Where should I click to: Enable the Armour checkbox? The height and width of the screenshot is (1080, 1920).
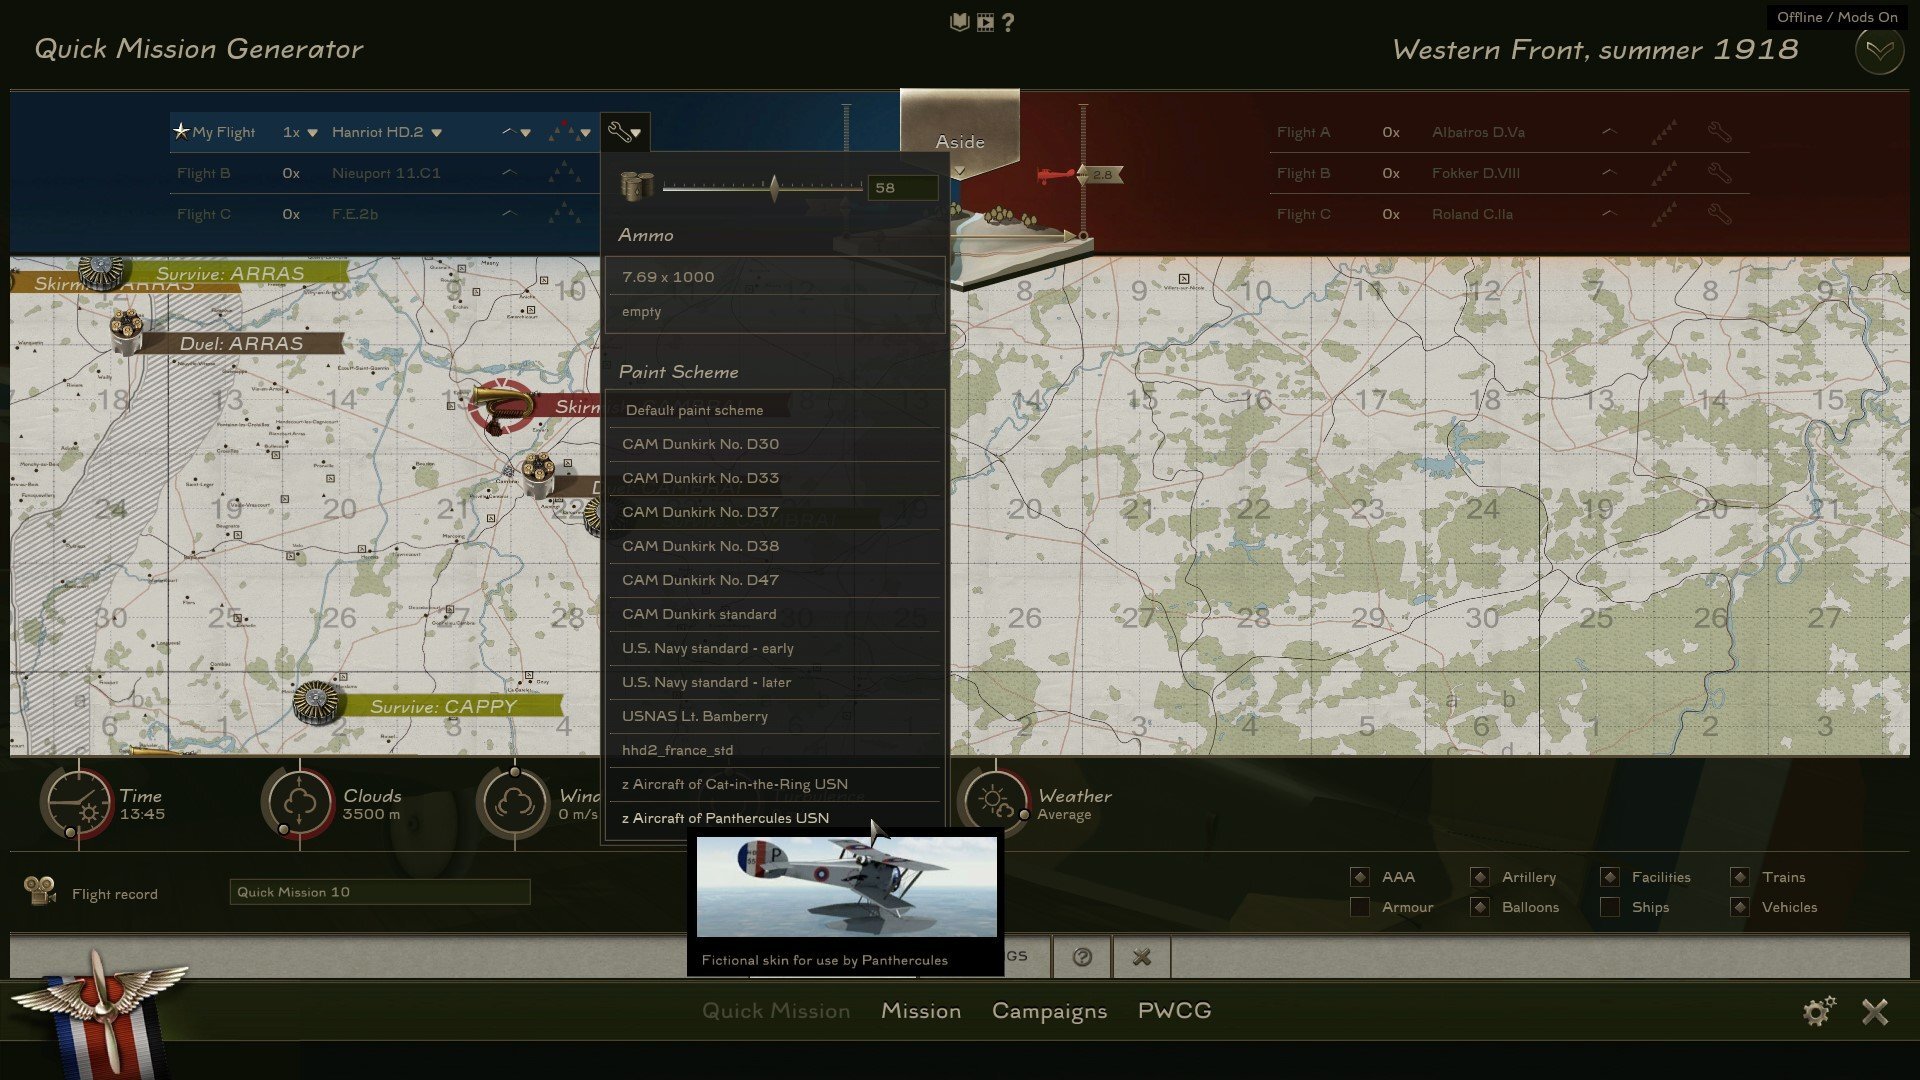1359,907
